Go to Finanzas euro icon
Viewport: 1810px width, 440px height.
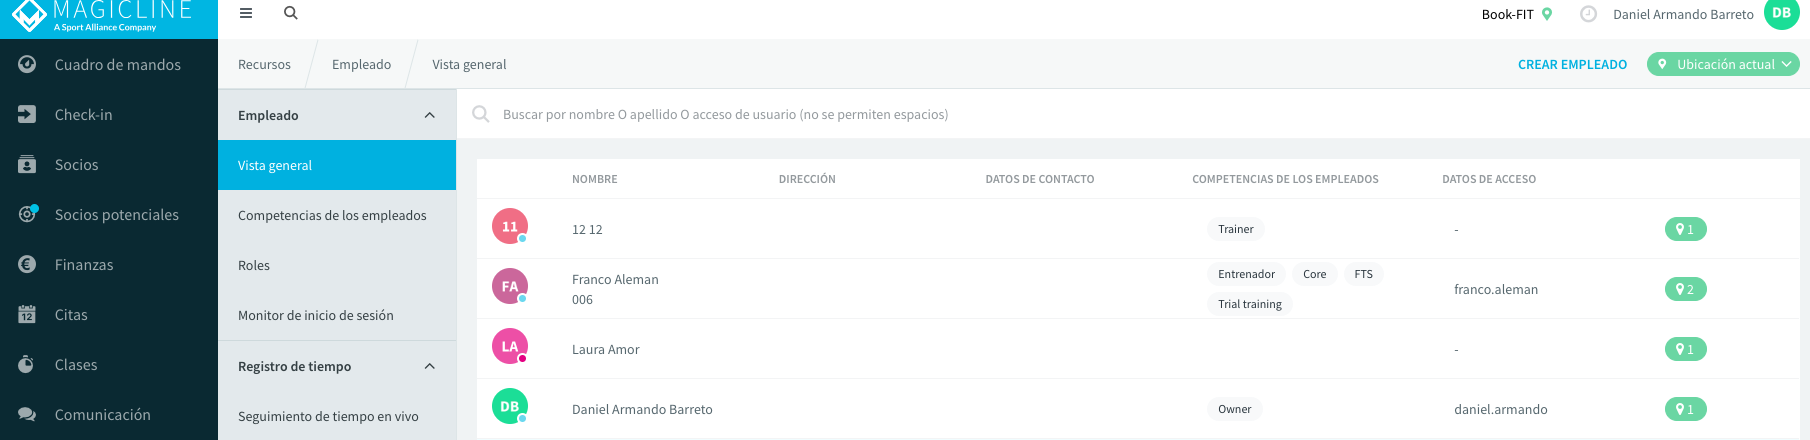pyautogui.click(x=27, y=264)
